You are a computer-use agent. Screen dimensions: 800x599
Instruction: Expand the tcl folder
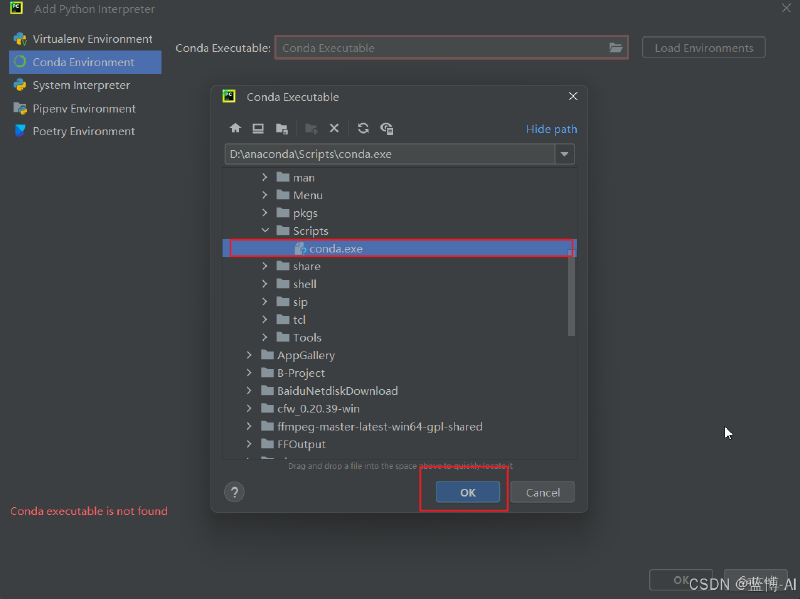click(x=264, y=319)
